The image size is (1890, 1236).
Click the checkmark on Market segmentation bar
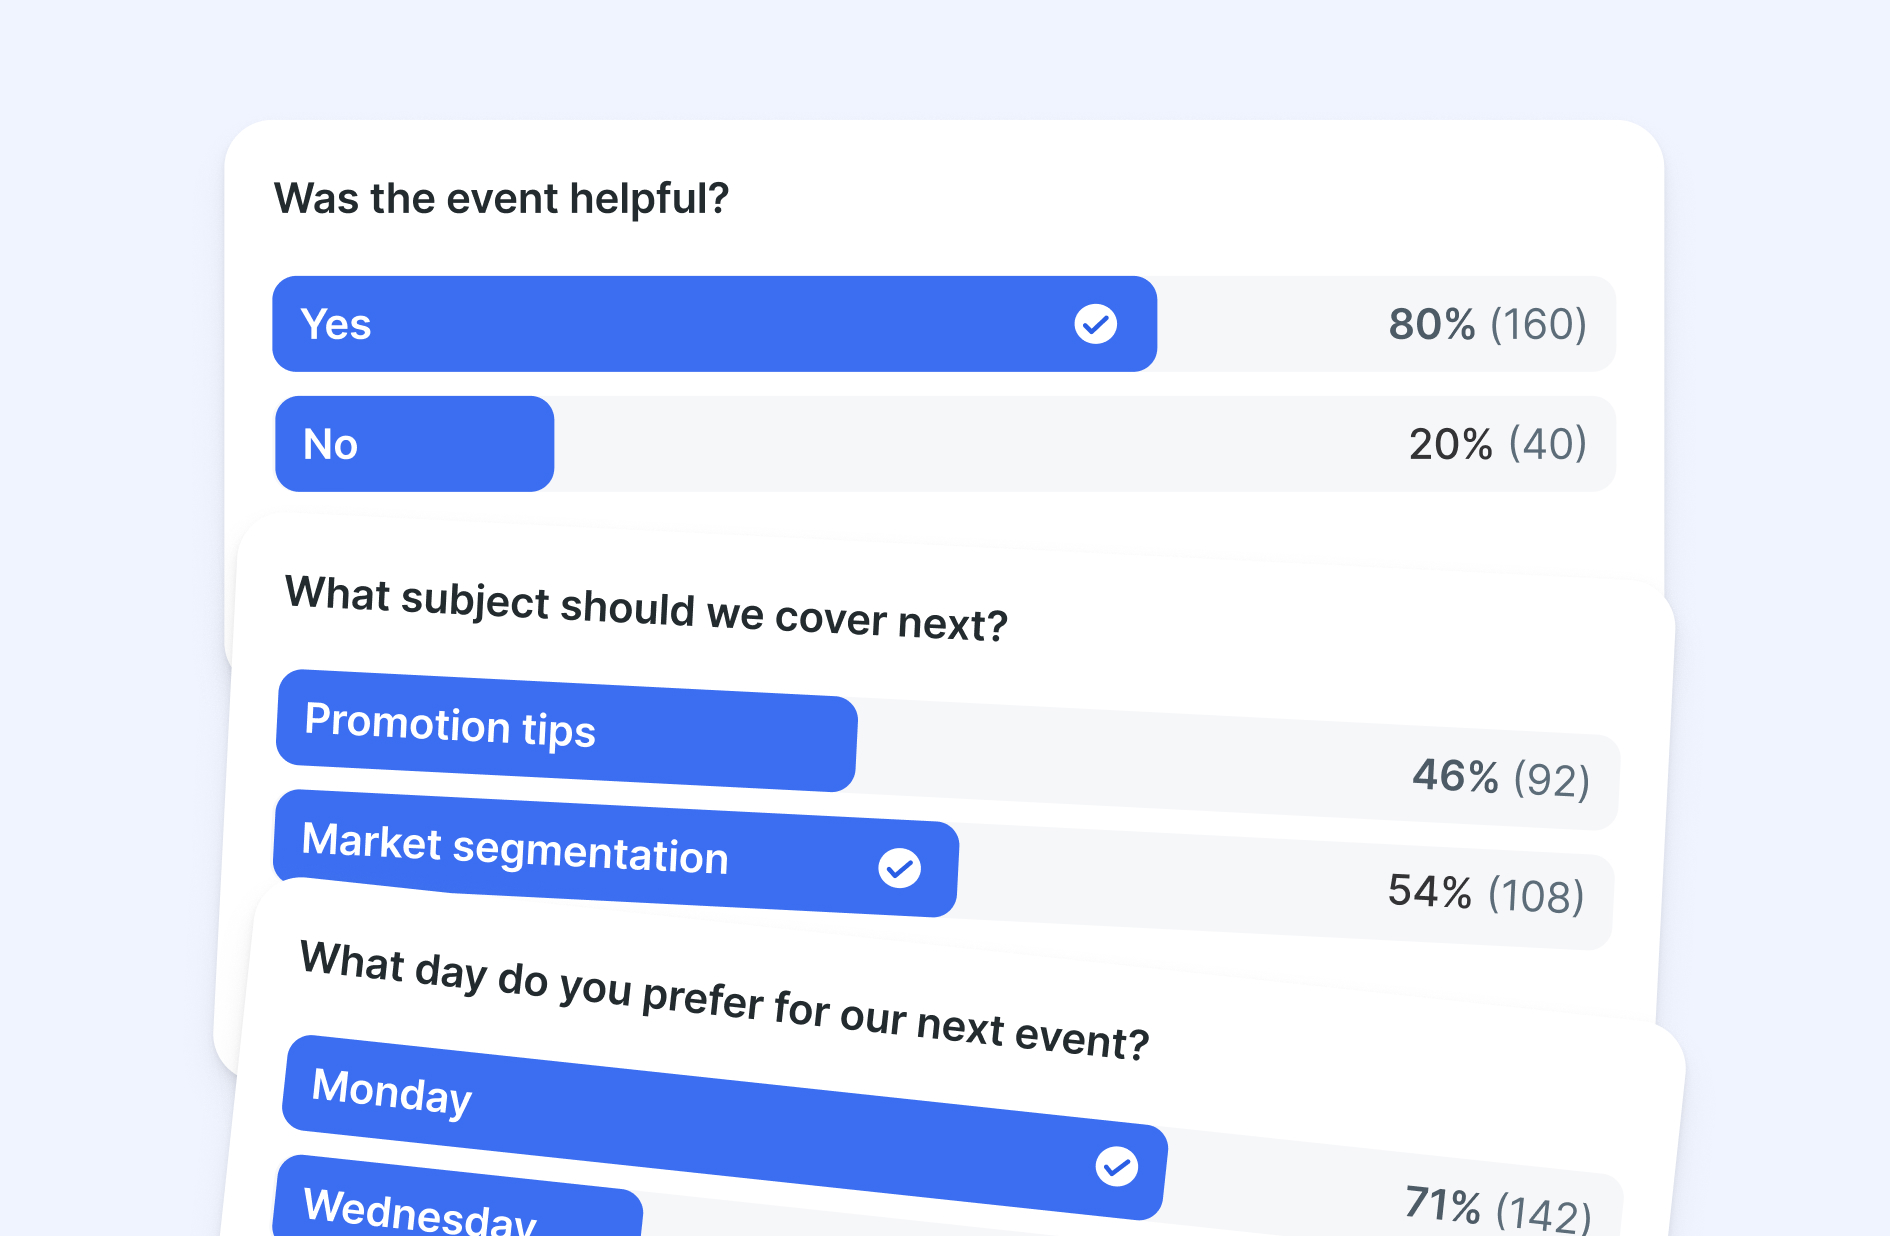(900, 868)
